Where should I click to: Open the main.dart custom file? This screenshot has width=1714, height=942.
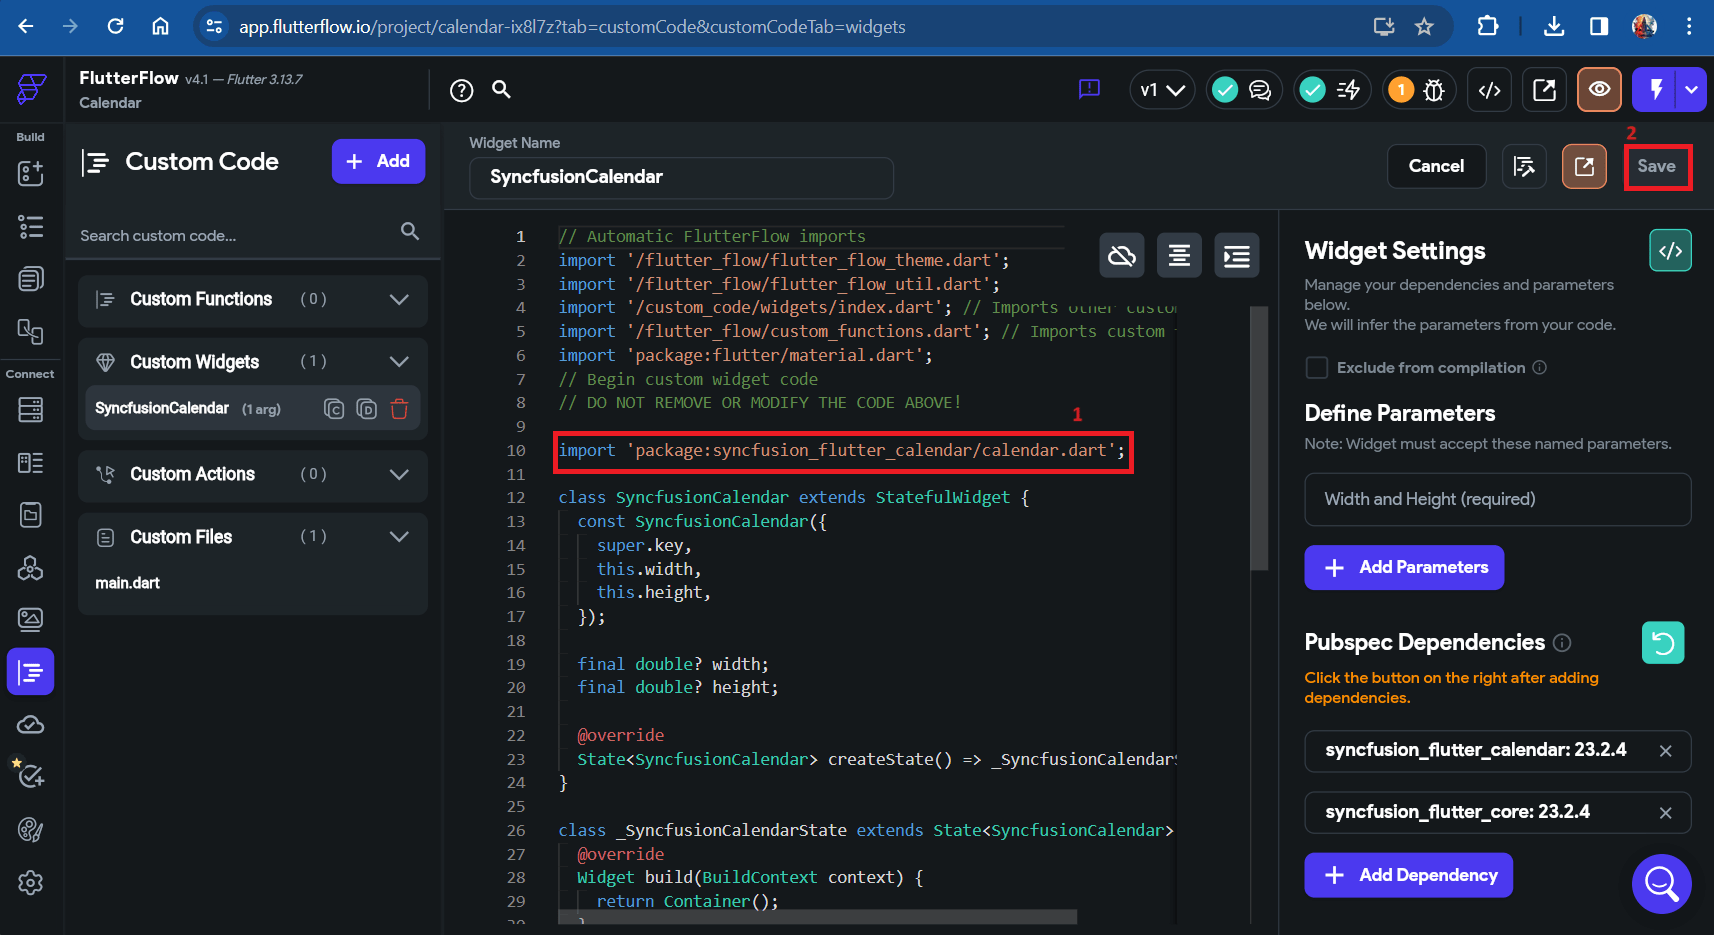point(128,583)
